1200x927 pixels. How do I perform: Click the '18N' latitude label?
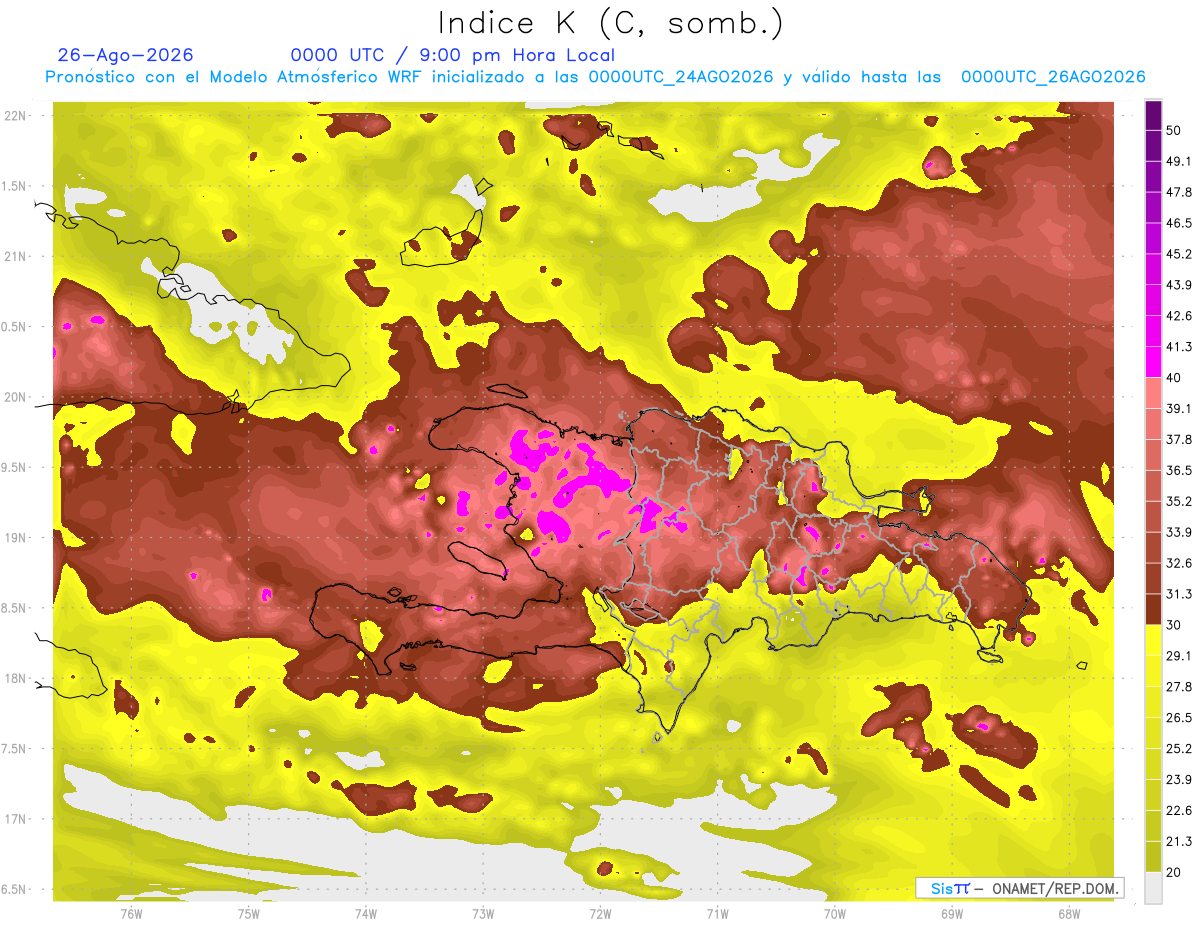click(16, 679)
